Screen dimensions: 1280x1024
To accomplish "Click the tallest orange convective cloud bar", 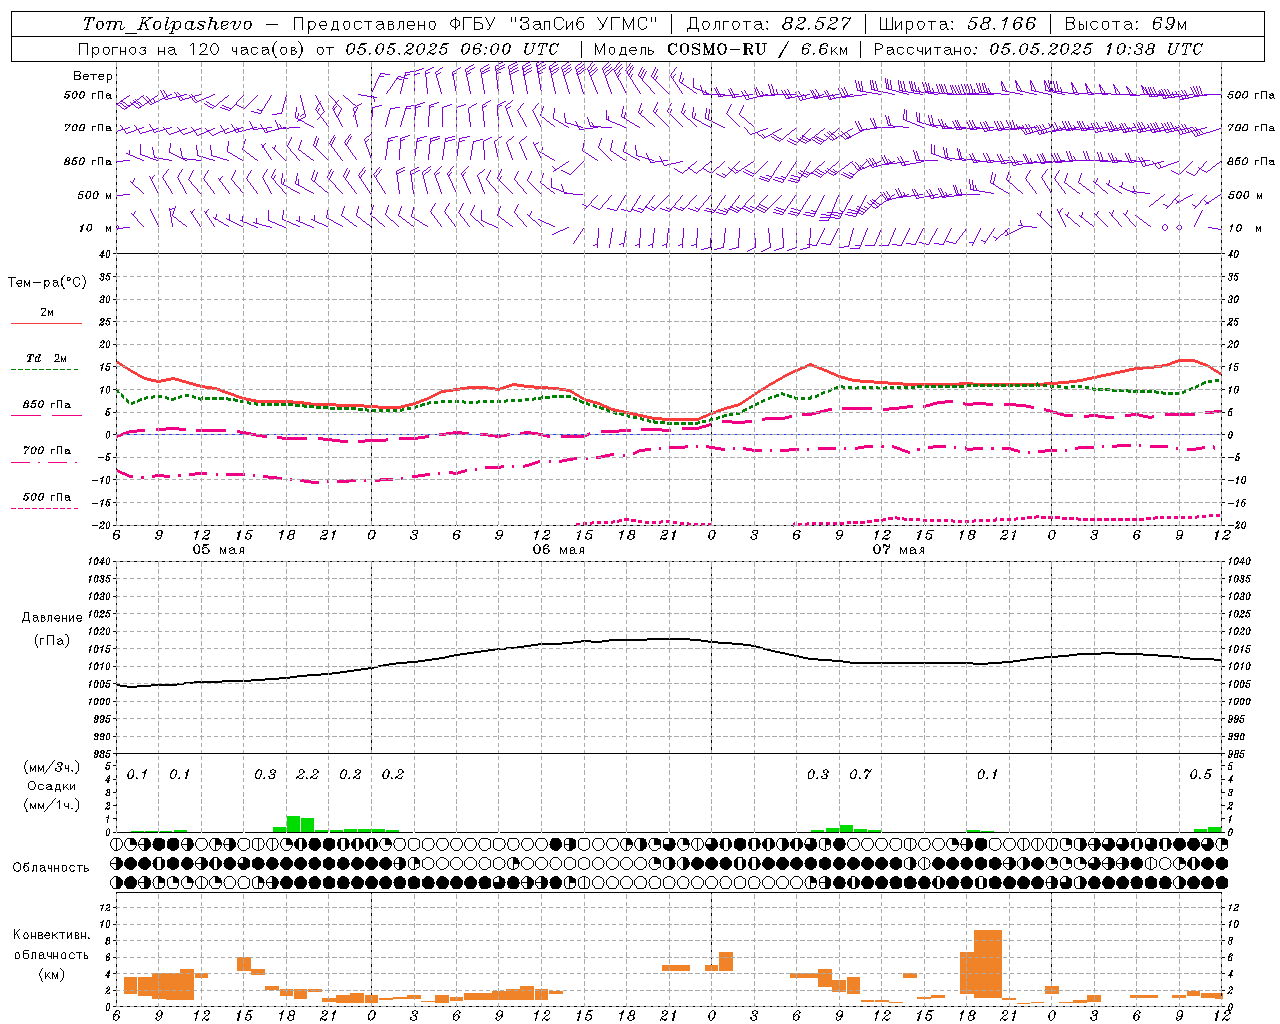I will click(988, 964).
